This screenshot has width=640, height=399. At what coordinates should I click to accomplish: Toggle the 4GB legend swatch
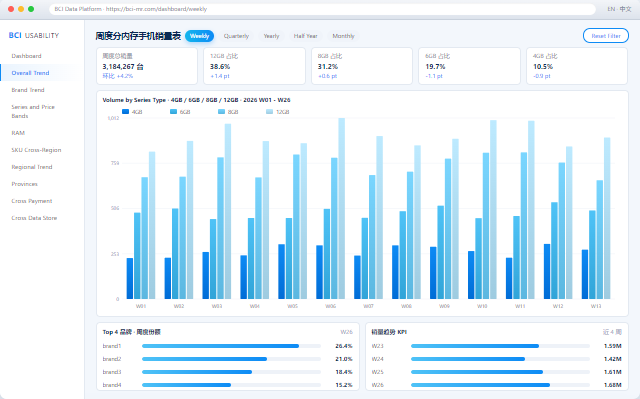coord(125,111)
